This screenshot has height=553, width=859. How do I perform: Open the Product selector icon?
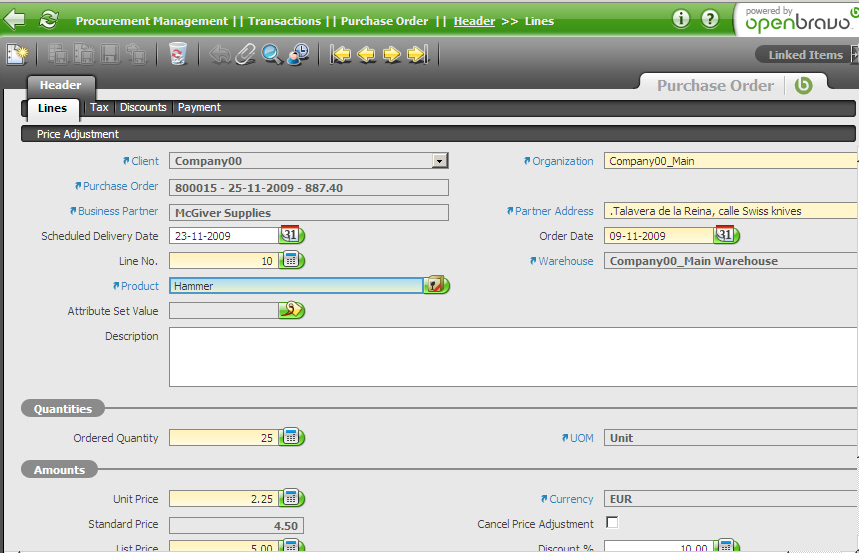pos(437,285)
